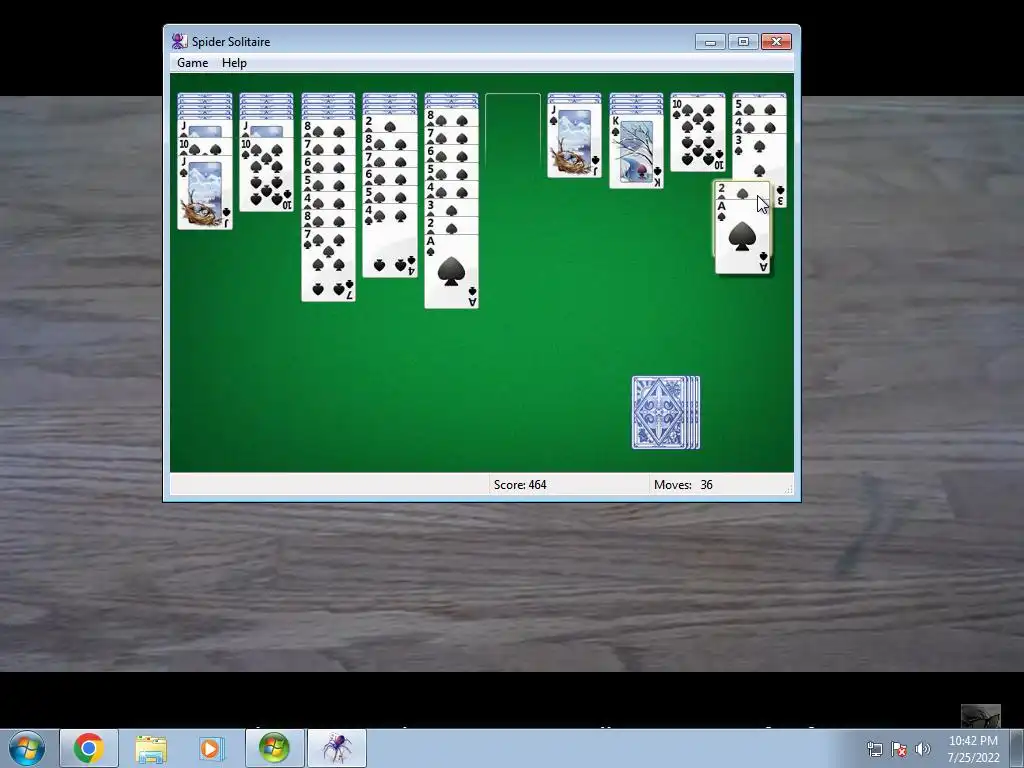Select the 10 of spades in second column

266,174
